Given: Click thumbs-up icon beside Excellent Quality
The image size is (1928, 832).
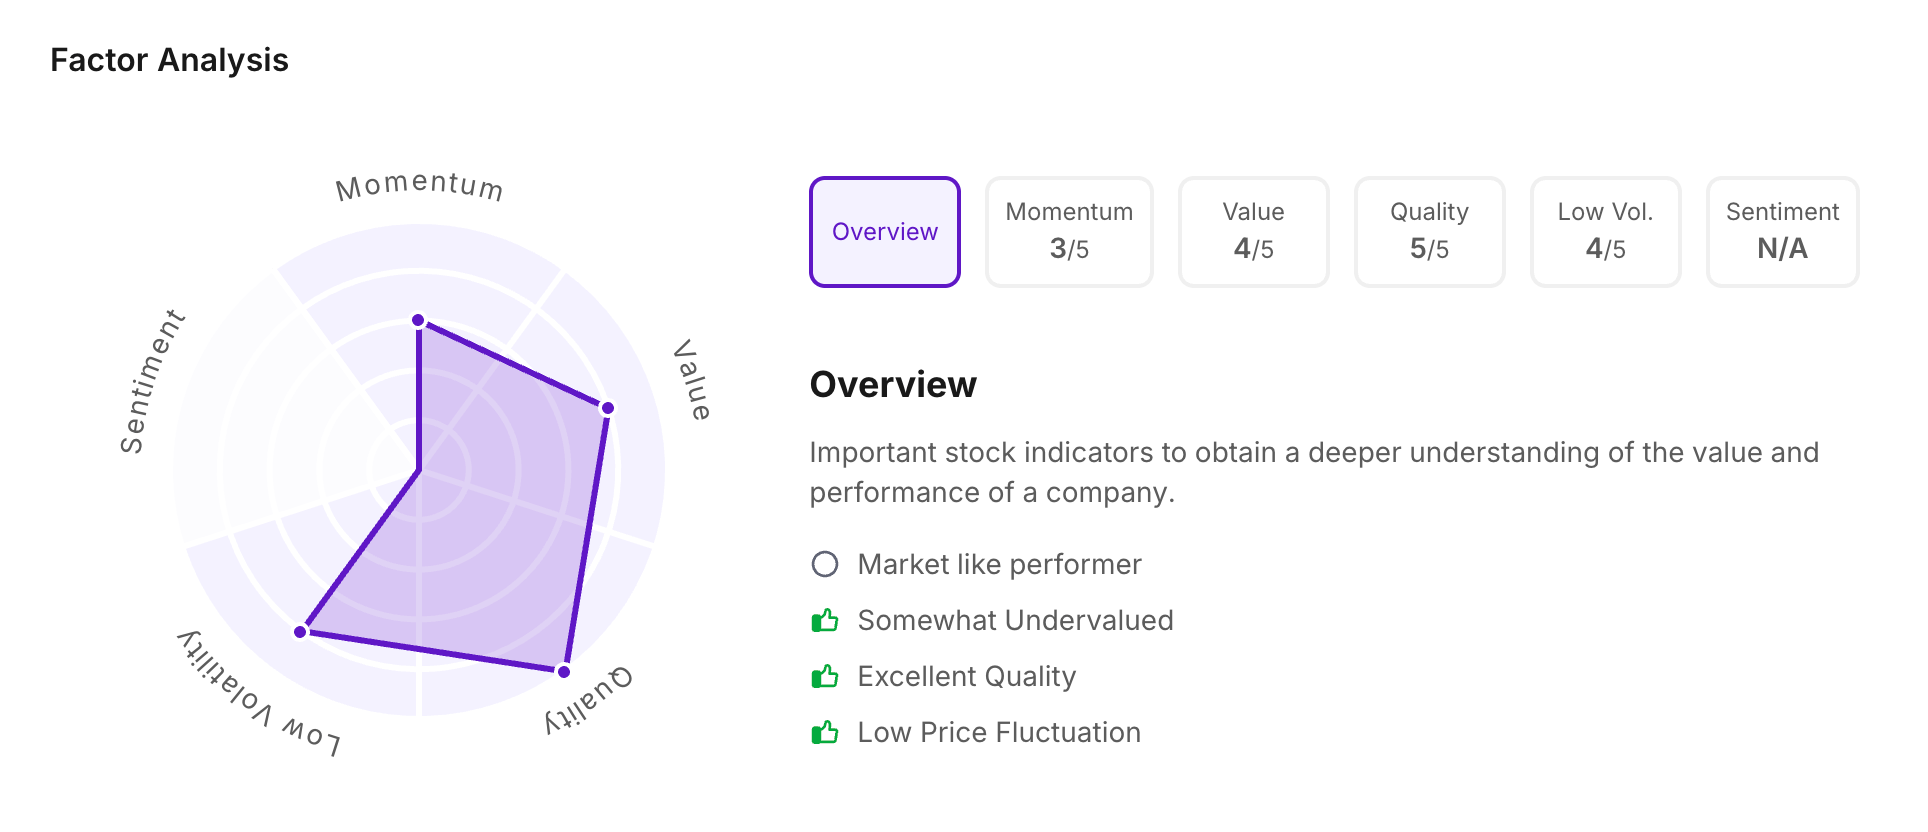Looking at the screenshot, I should point(825,677).
